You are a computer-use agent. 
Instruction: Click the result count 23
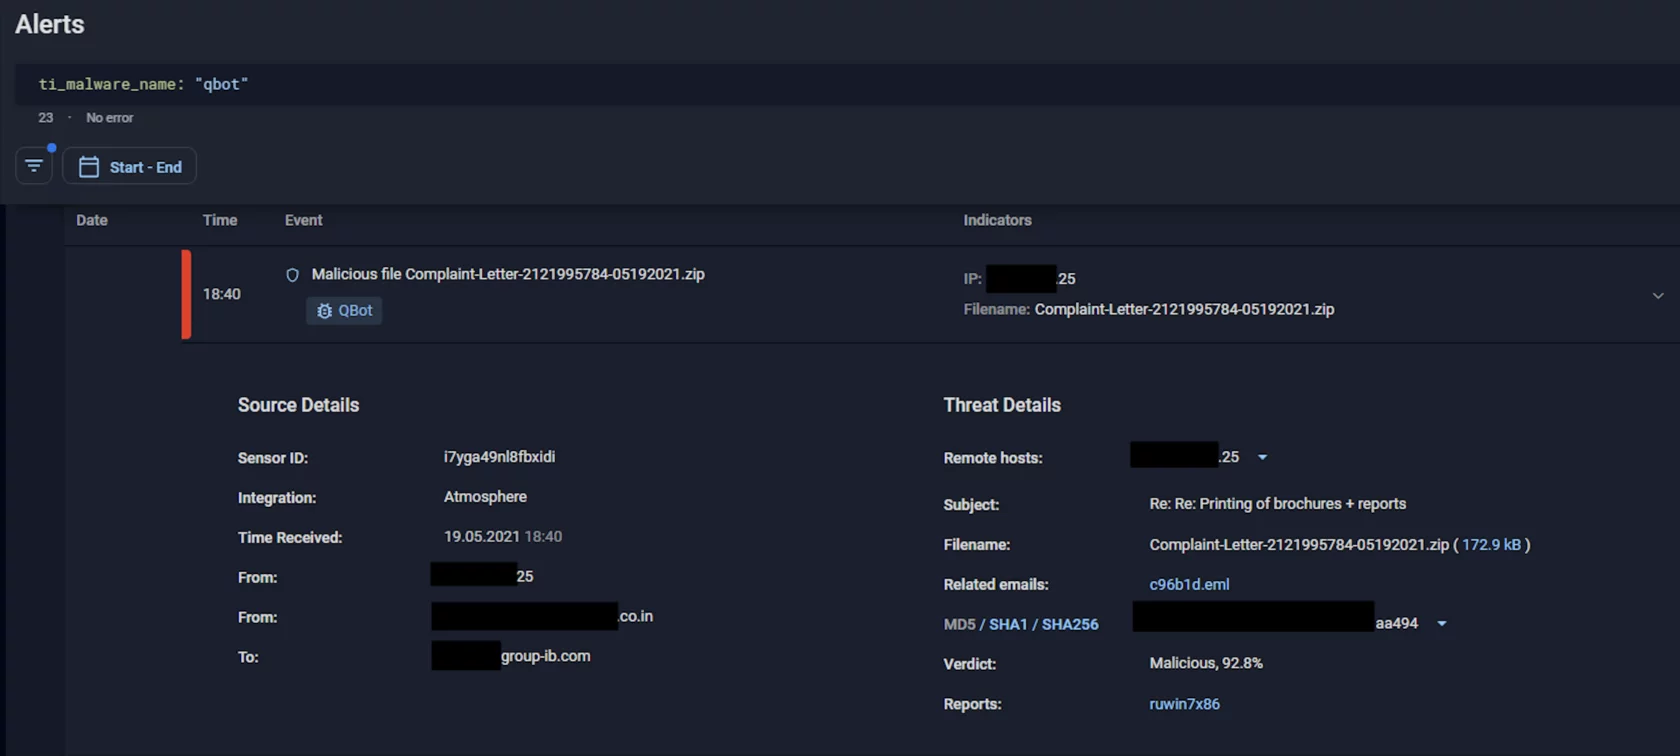(46, 118)
